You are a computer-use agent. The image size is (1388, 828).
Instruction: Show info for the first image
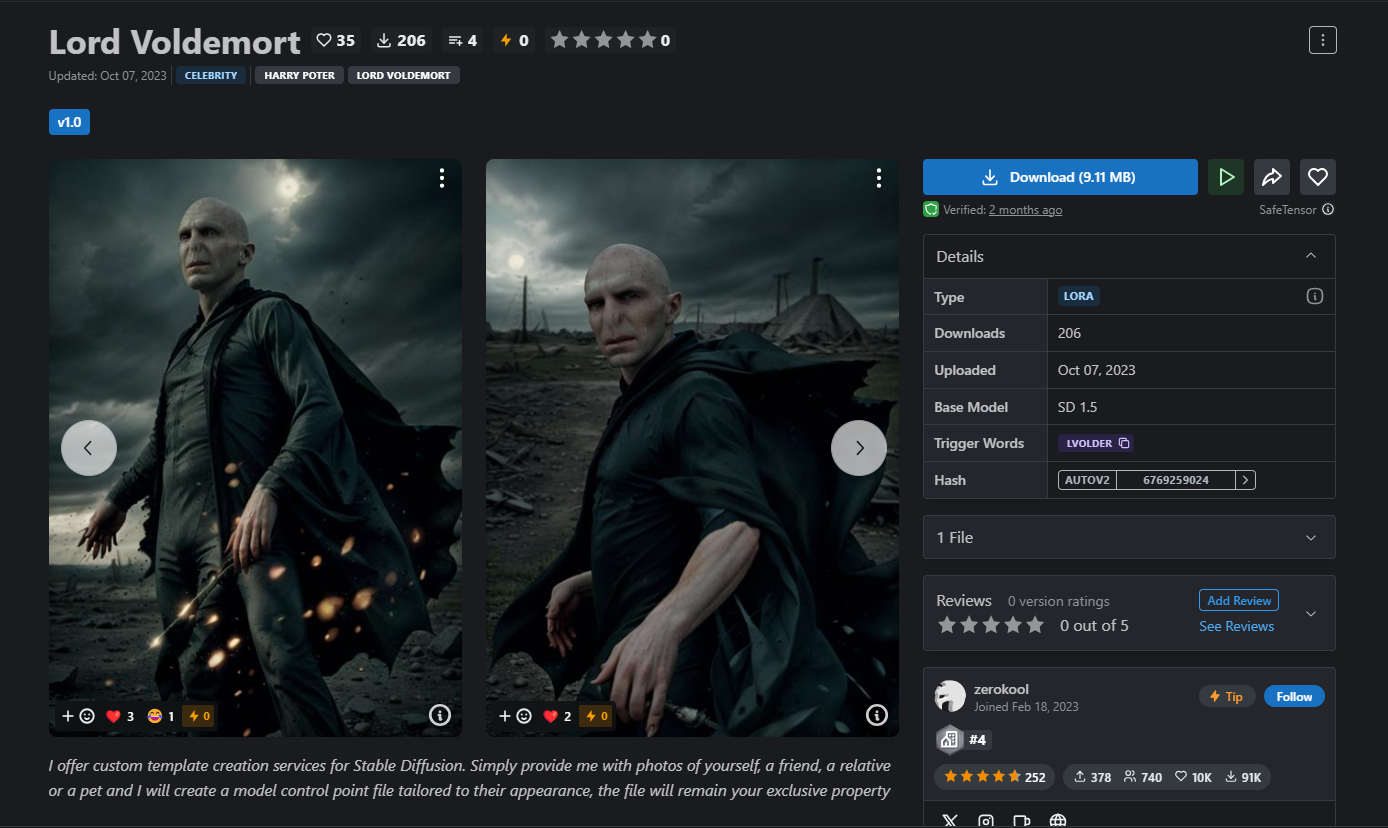[440, 715]
